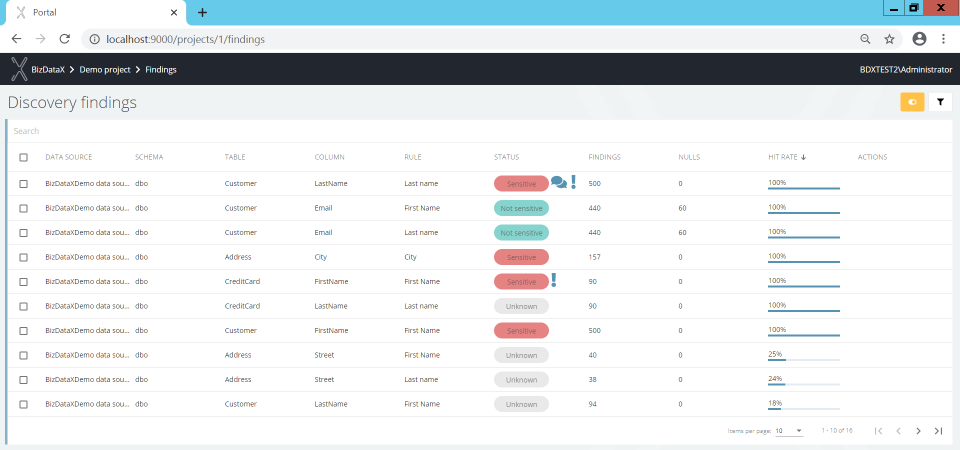The height and width of the screenshot is (450, 960).
Task: Check the CreditCard LastName row checkbox
Action: 23,306
